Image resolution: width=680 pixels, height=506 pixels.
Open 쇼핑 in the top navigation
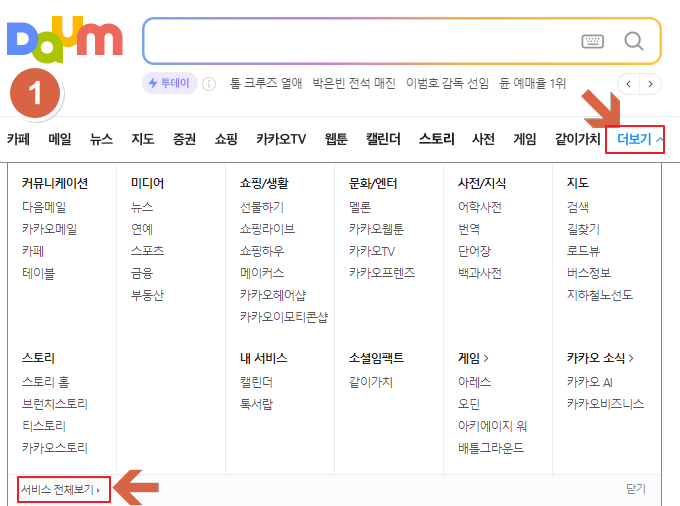click(x=226, y=139)
